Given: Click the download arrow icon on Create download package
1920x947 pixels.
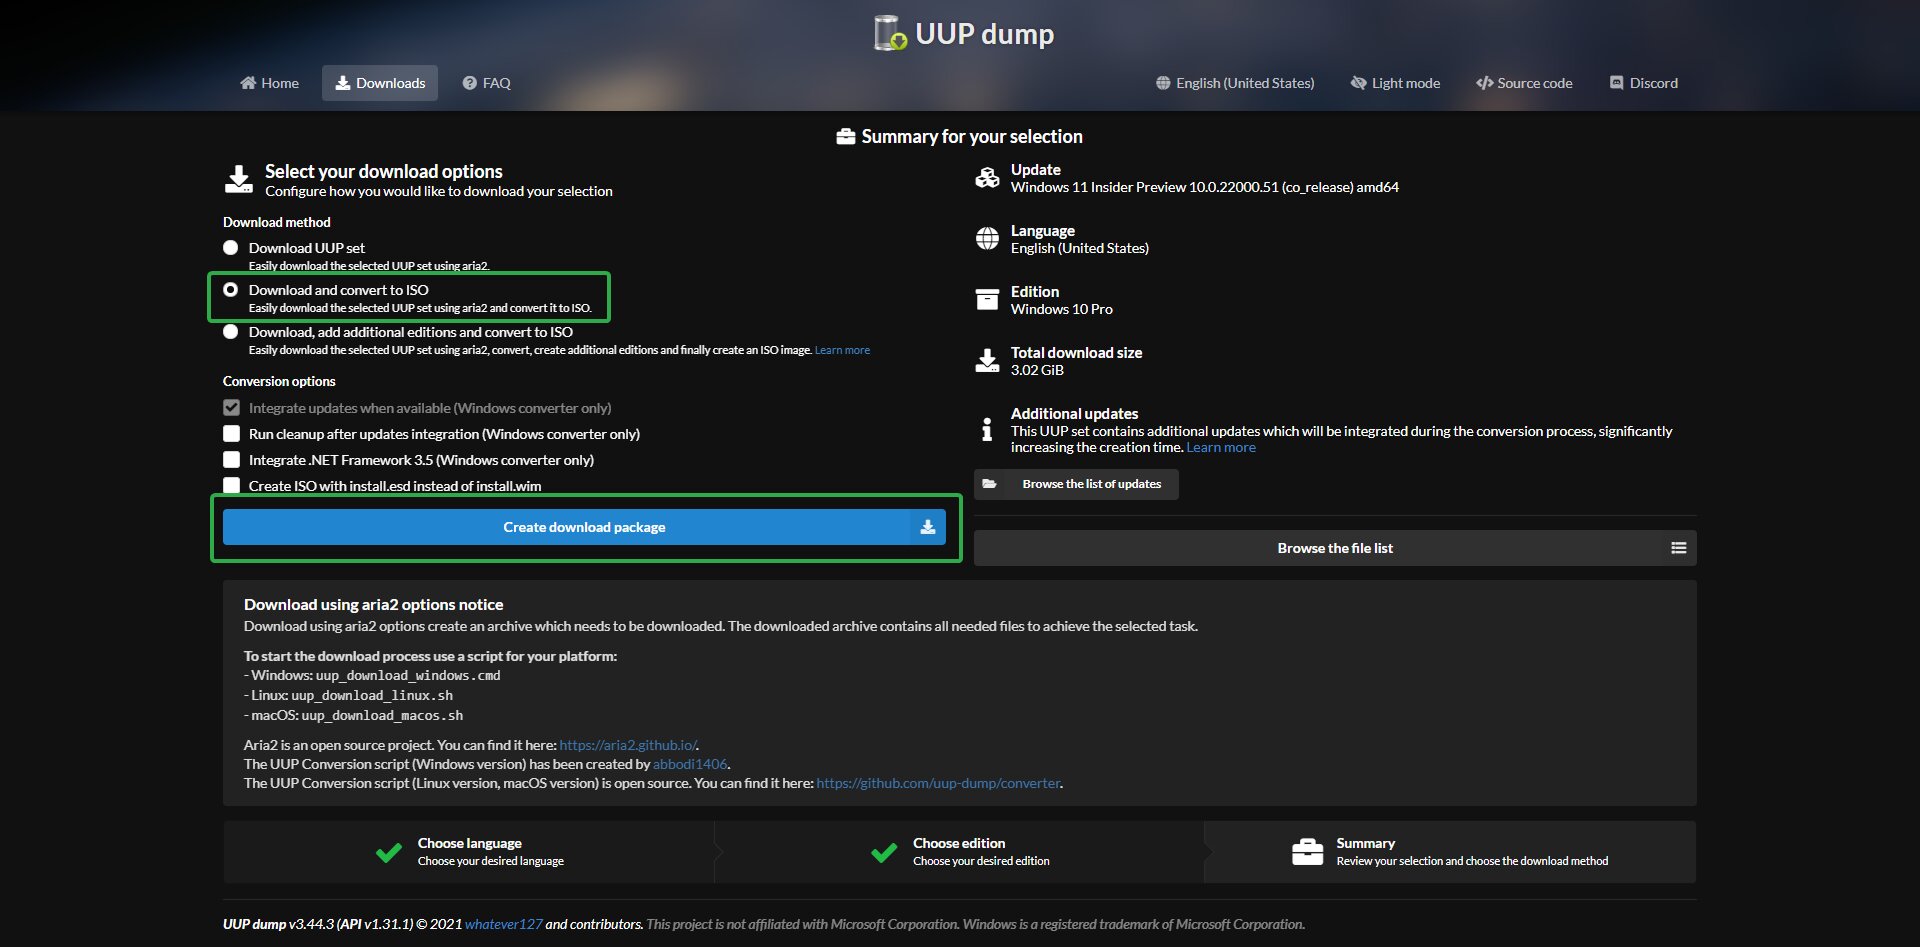Looking at the screenshot, I should tap(928, 527).
